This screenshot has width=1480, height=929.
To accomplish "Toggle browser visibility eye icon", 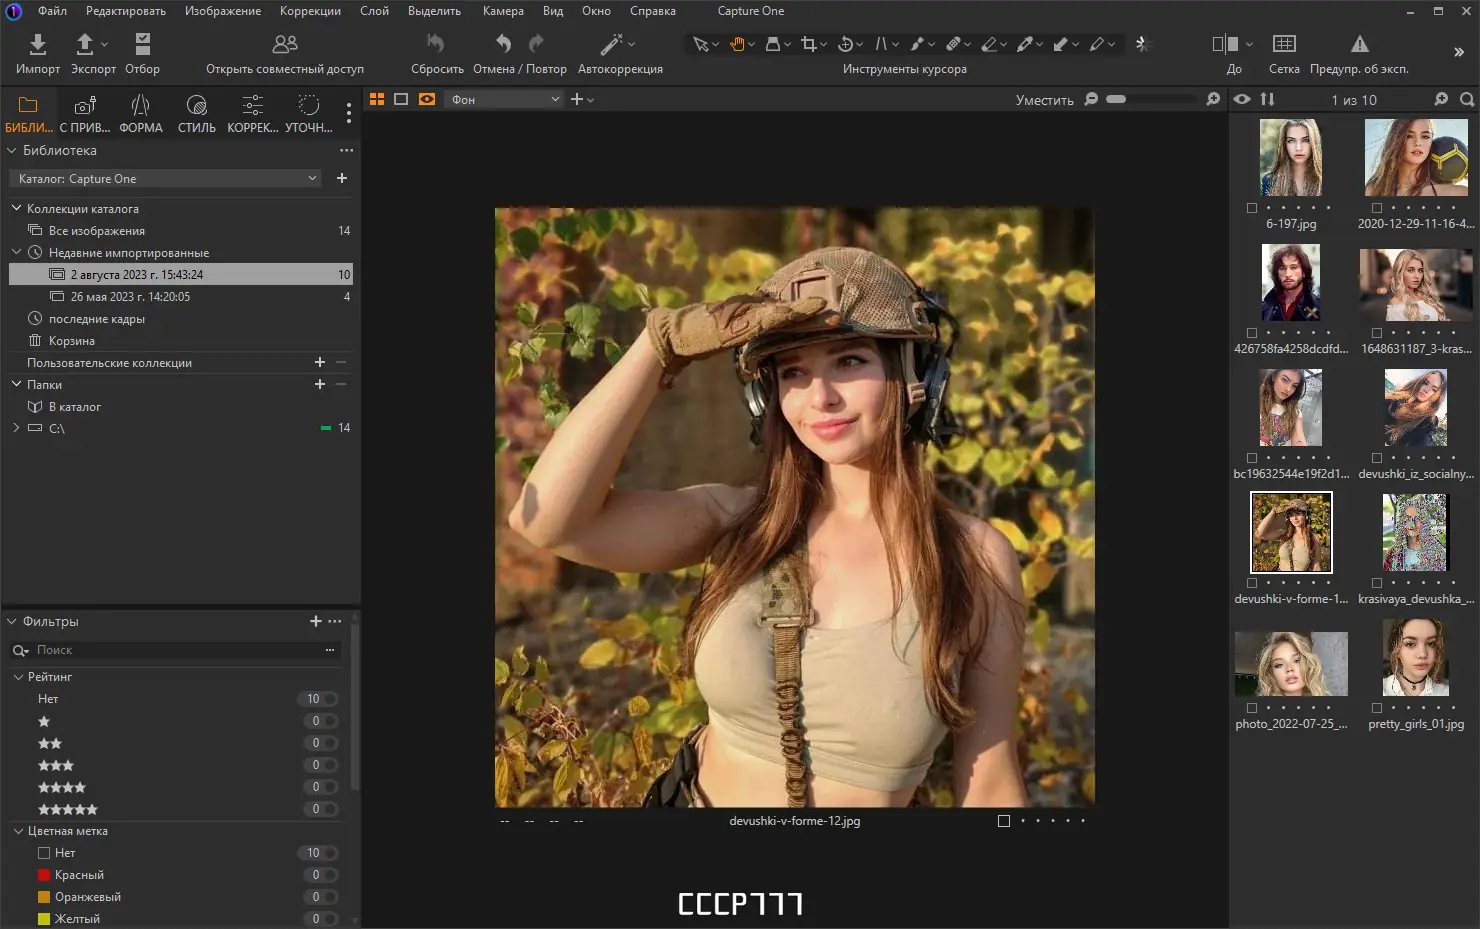I will click(1242, 99).
